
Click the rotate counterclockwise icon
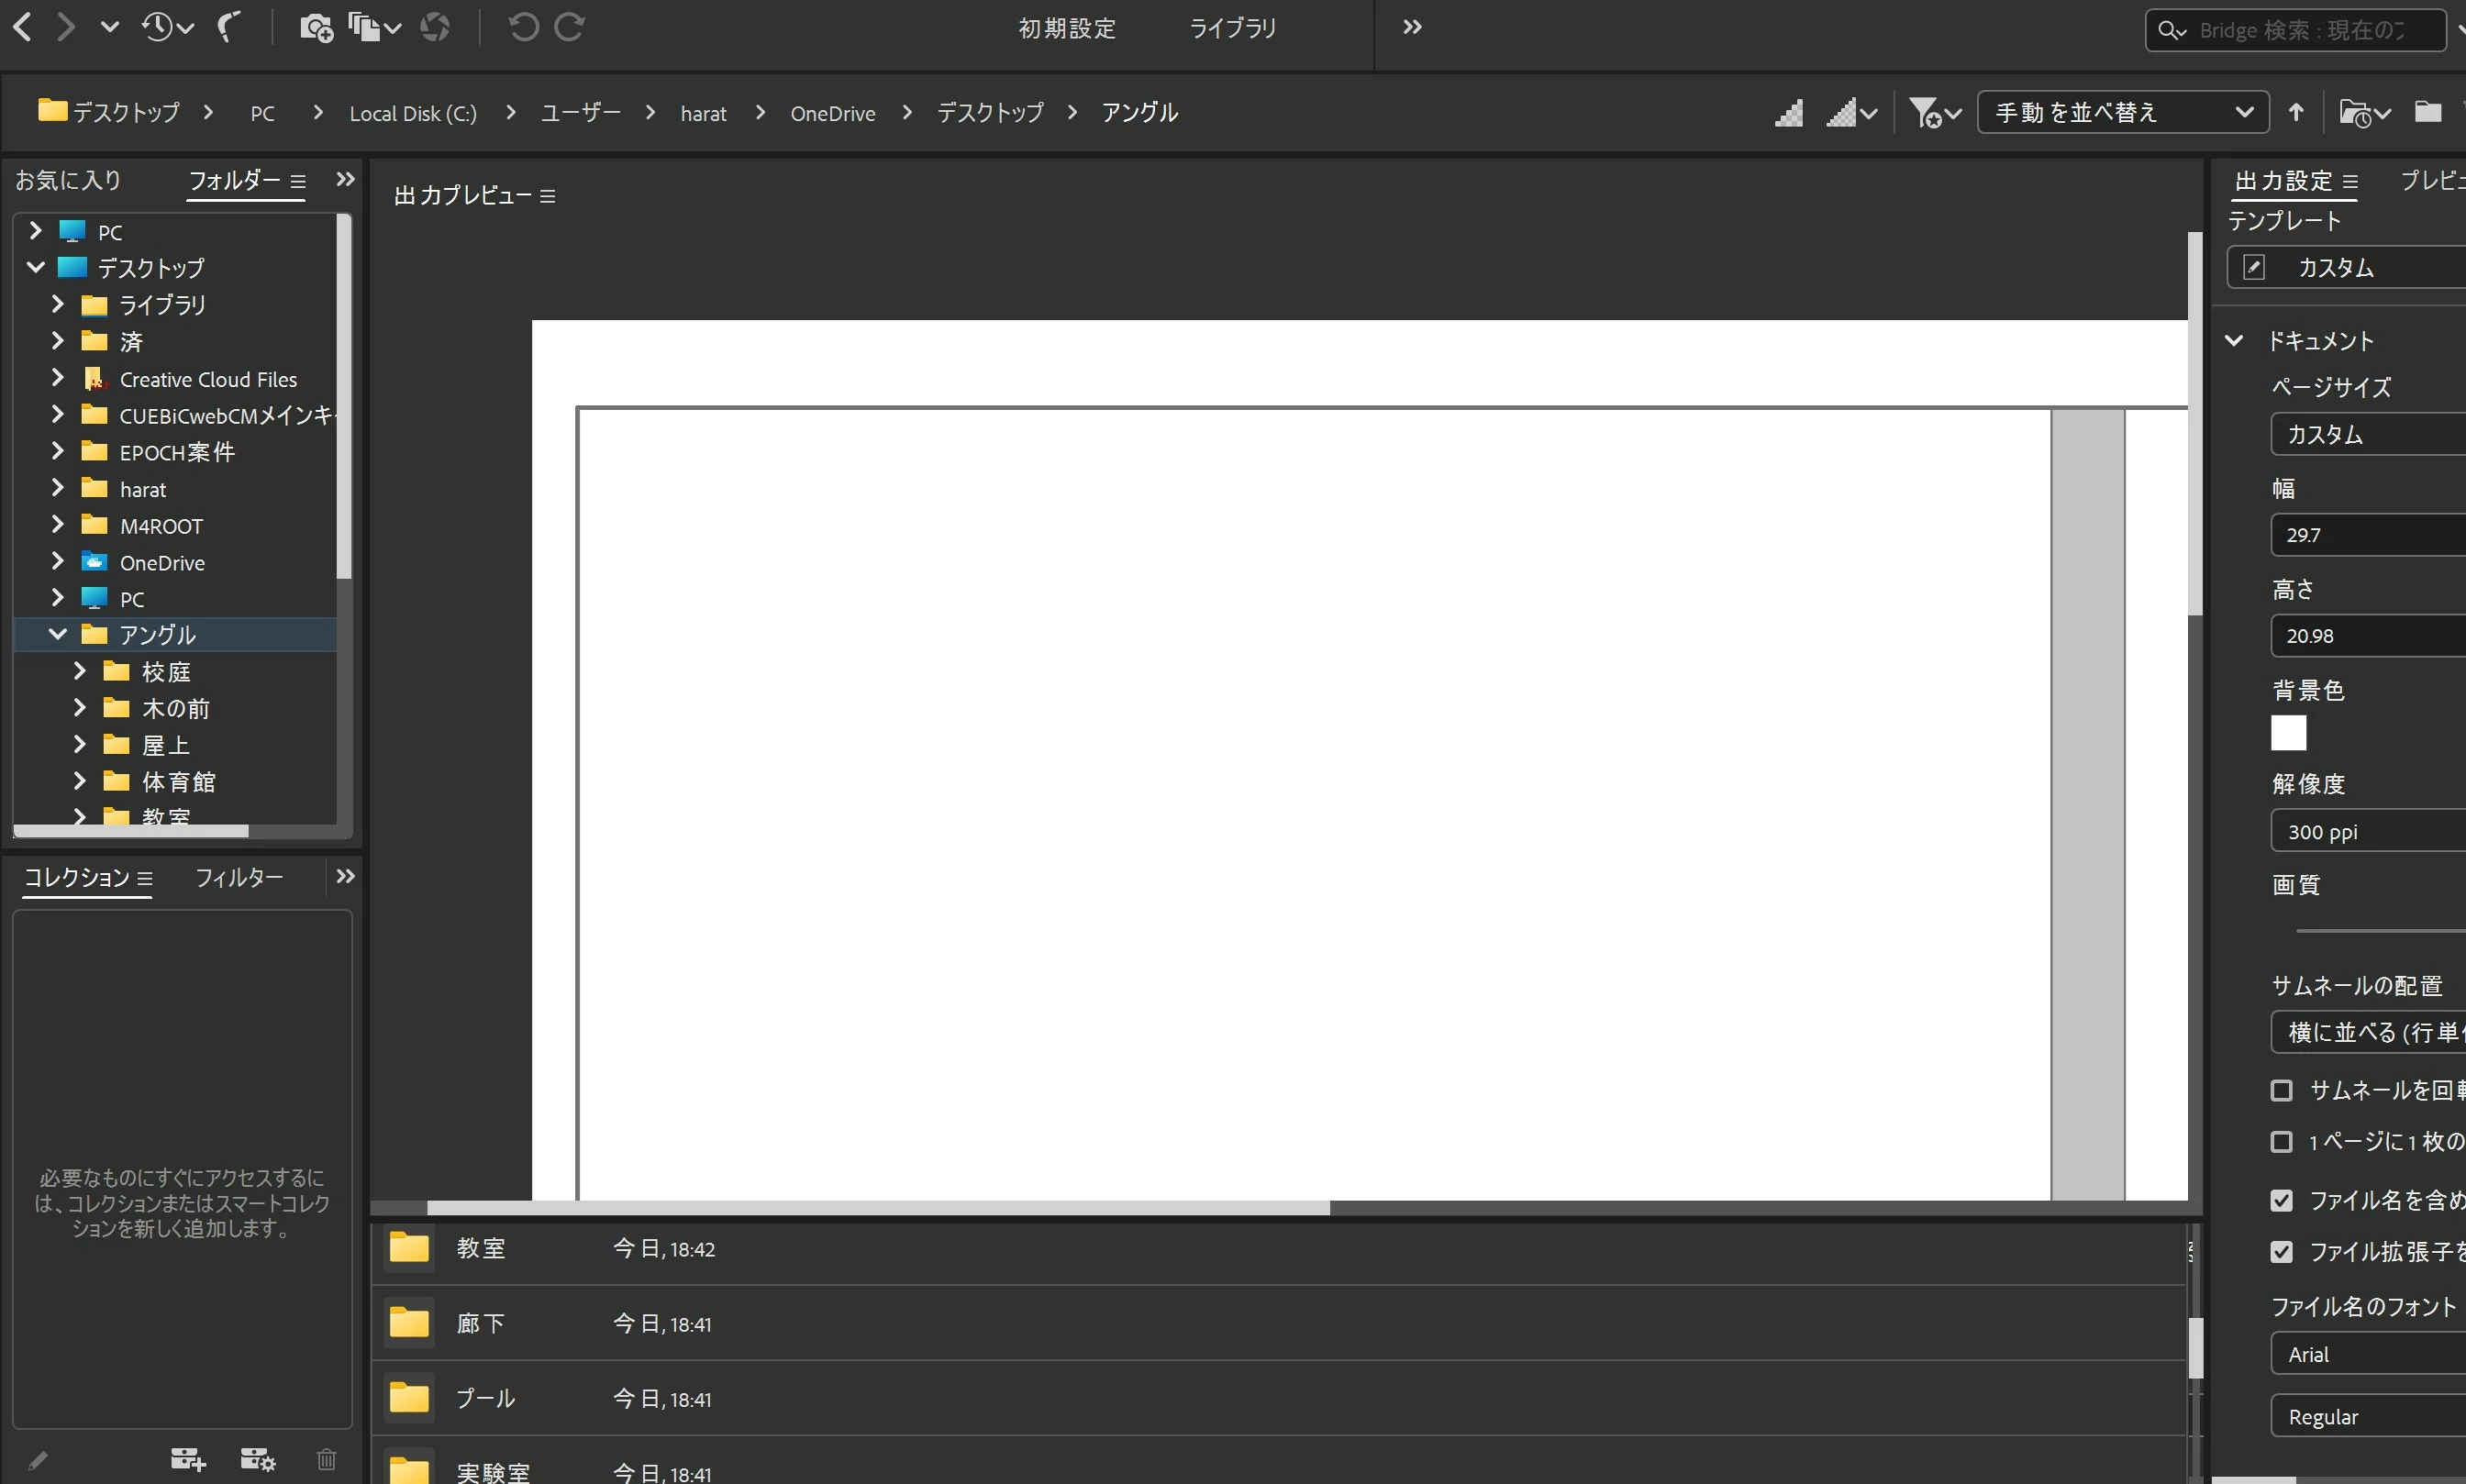pos(522,27)
